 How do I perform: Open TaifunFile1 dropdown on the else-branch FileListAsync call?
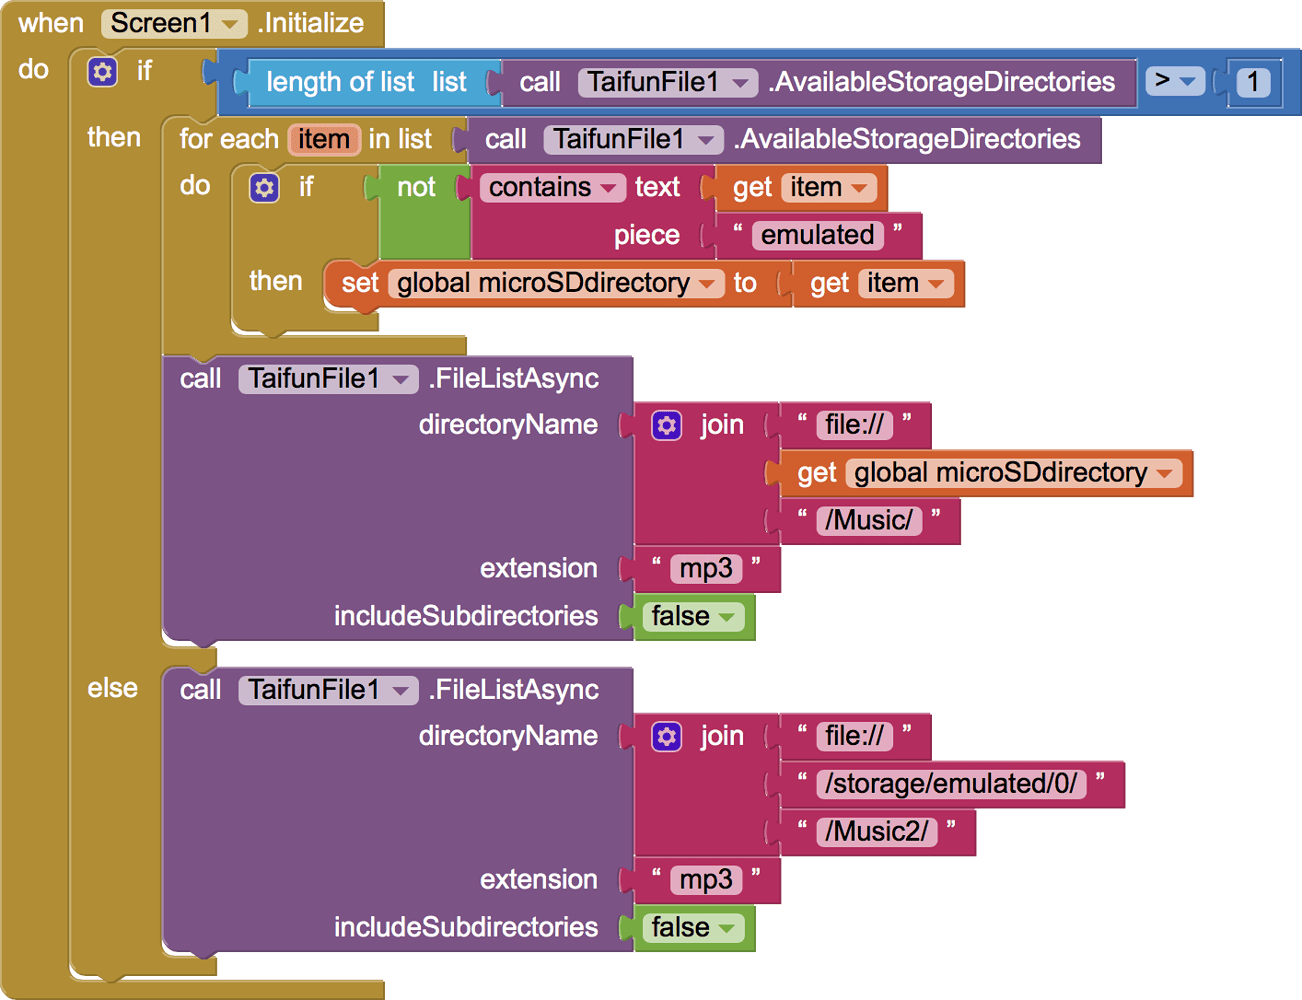(x=328, y=690)
